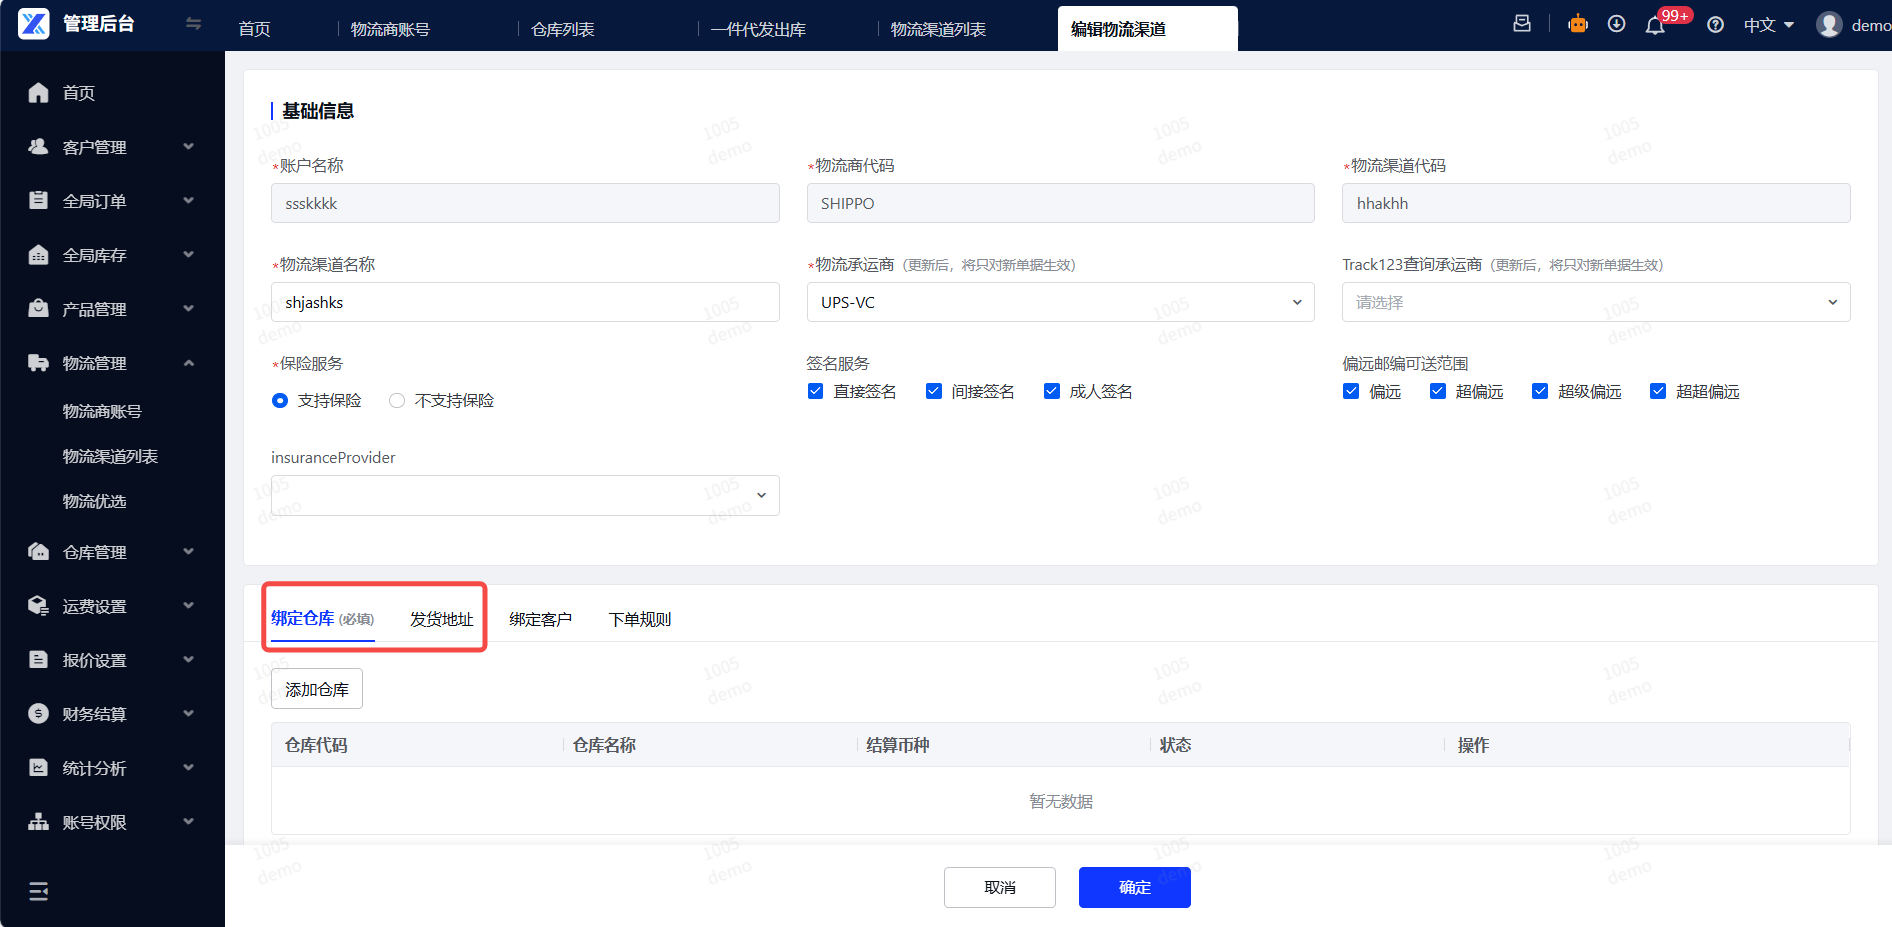Click the 账号权限 hierarchy icon
The image size is (1892, 927).
coord(38,822)
